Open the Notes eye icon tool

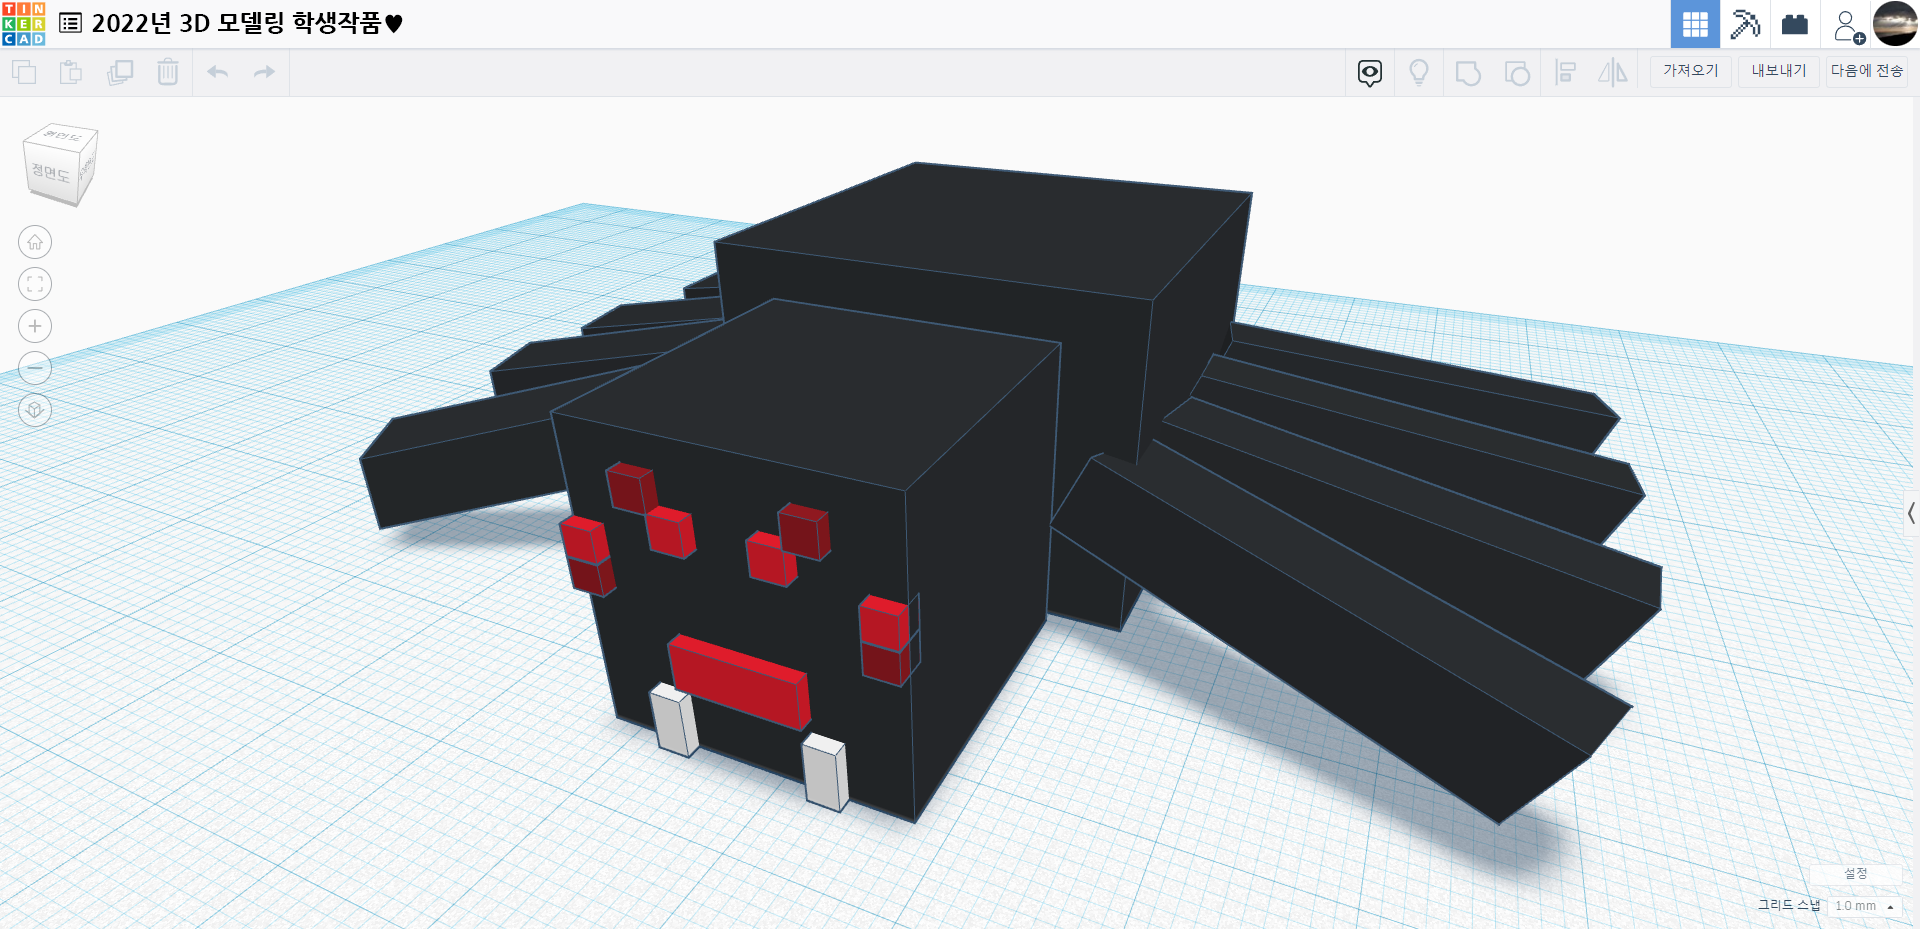pyautogui.click(x=1370, y=72)
